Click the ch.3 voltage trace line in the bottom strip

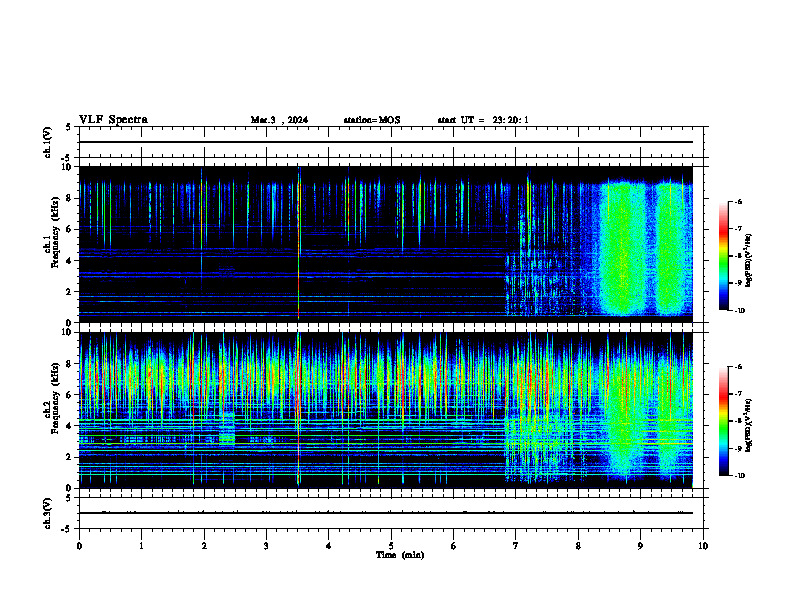[386, 513]
